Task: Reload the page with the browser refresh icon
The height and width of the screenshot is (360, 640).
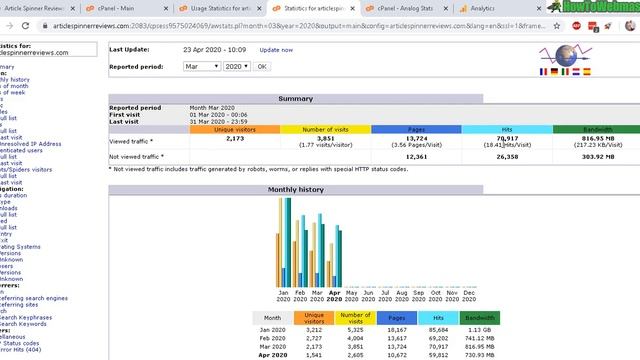Action: pyautogui.click(x=25, y=26)
